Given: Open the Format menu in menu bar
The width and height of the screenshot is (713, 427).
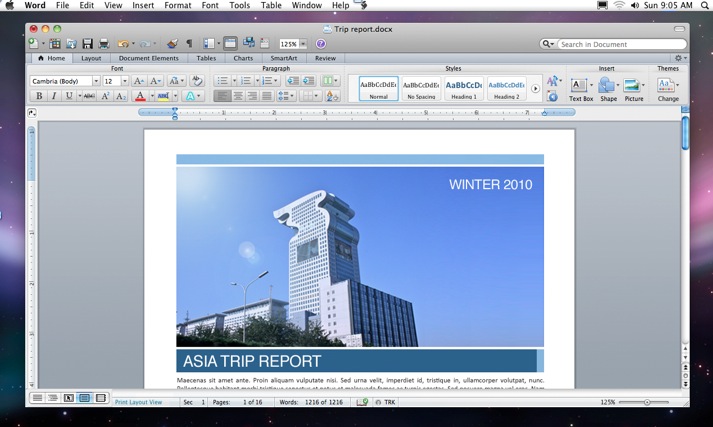Looking at the screenshot, I should 178,5.
